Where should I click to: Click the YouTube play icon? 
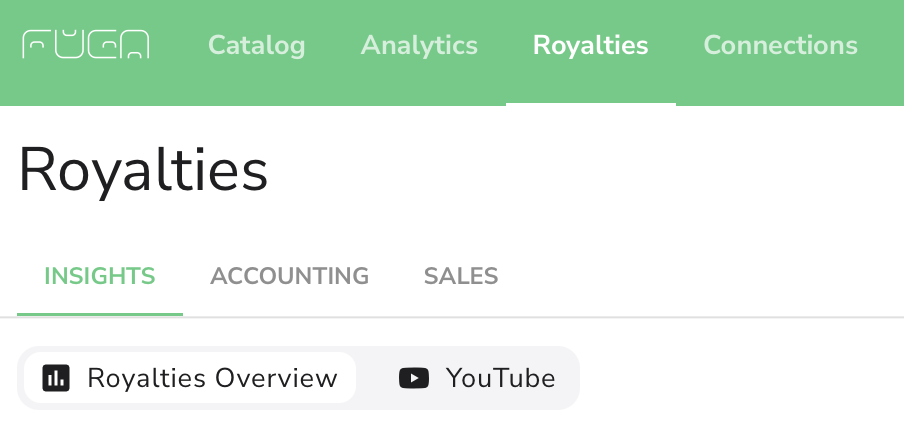pyautogui.click(x=414, y=378)
